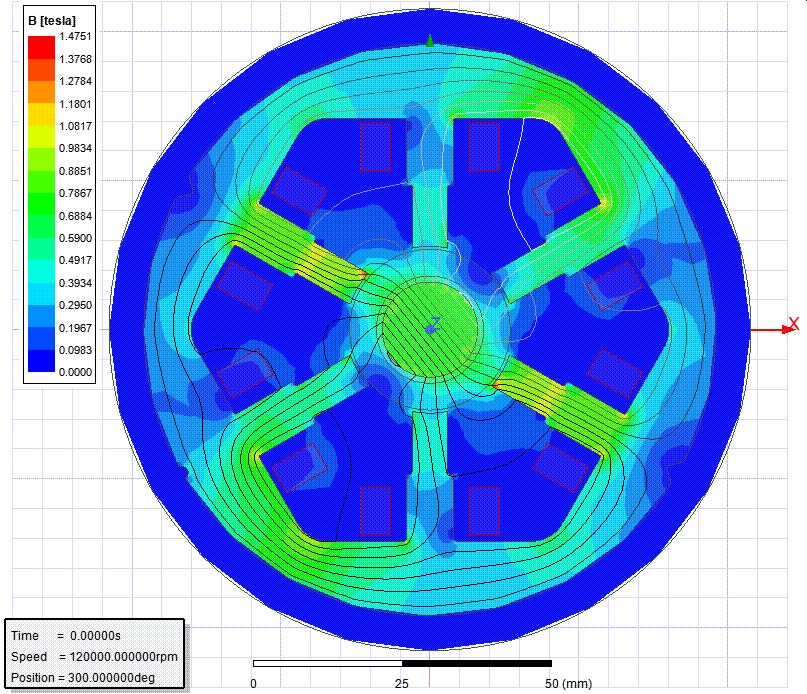Click the 0.3934 legend value
807x694 pixels.
75,283
